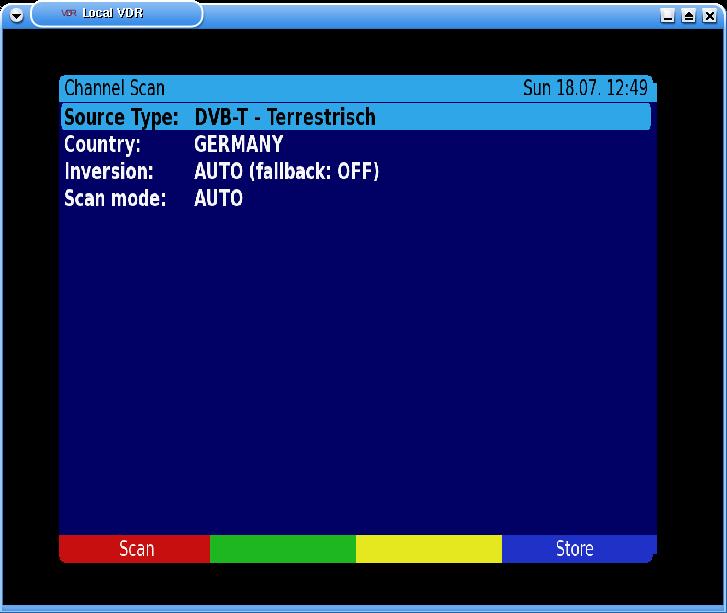Screen dimensions: 727x613
Task: Minimize the Local VDR window
Action: (668, 16)
